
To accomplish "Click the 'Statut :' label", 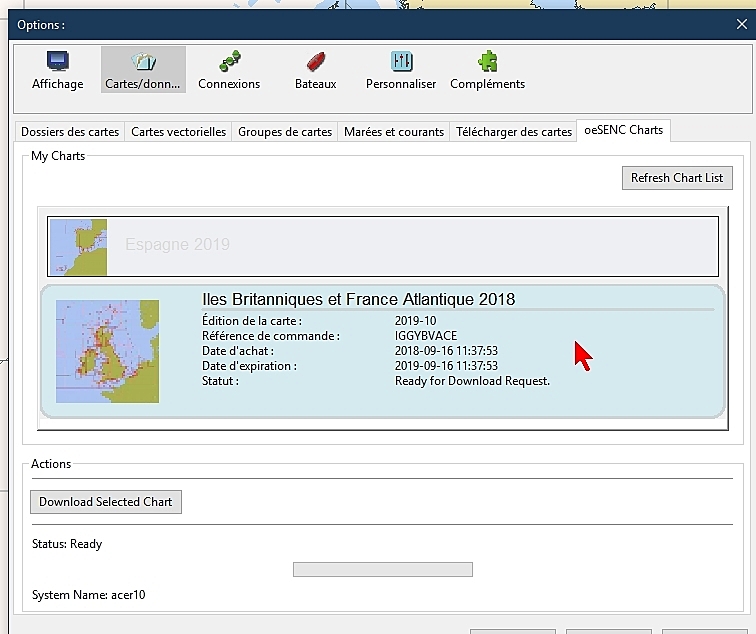I will pos(220,381).
